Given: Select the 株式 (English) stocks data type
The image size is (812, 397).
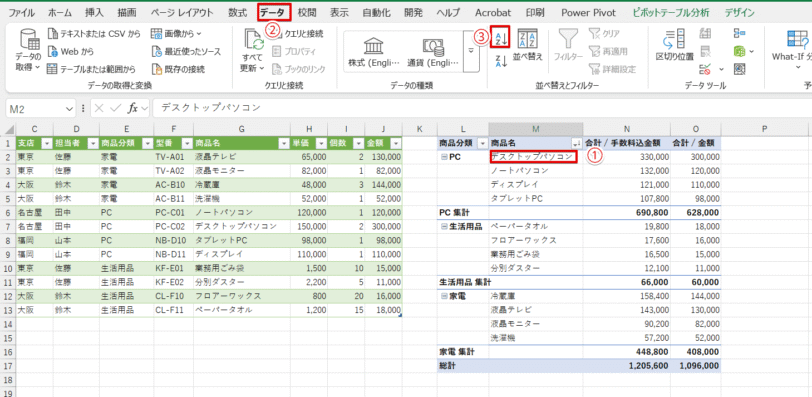Looking at the screenshot, I should [x=374, y=53].
